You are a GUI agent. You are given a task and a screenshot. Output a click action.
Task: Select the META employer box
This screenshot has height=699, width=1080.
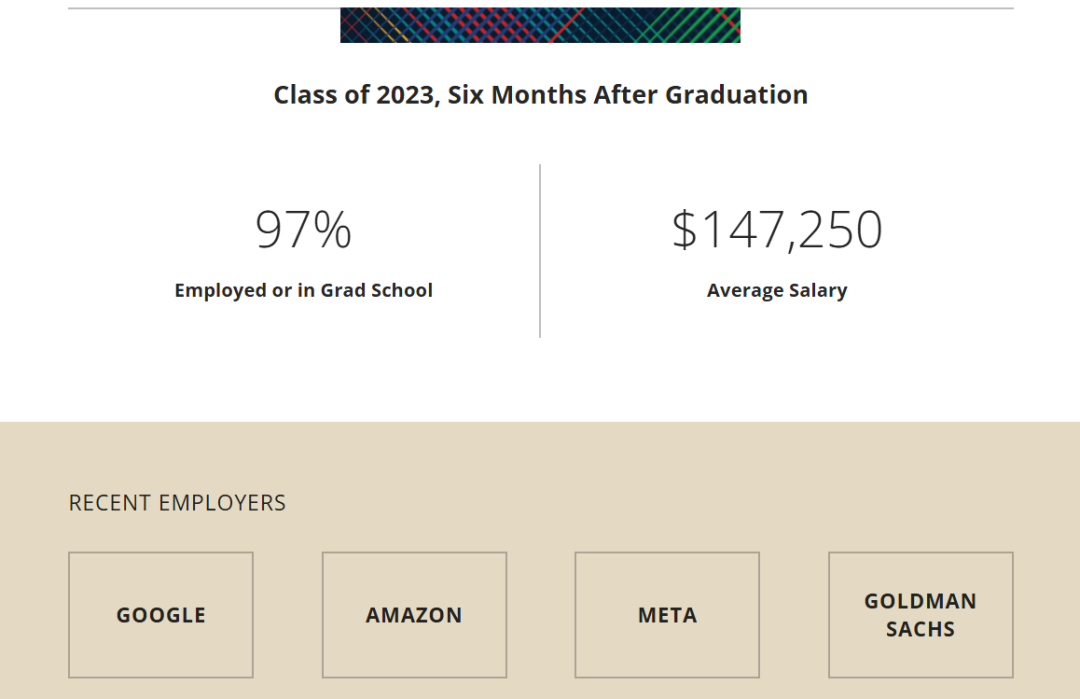click(667, 615)
